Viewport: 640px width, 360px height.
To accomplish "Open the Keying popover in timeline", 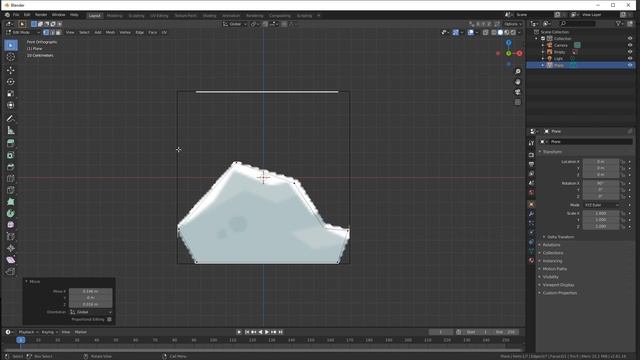I will tap(49, 332).
